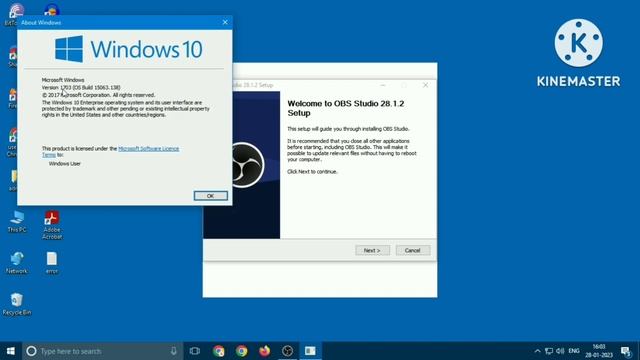The image size is (640, 360).
Task: Click 'Windows User' licensee text
Action: 64,164
